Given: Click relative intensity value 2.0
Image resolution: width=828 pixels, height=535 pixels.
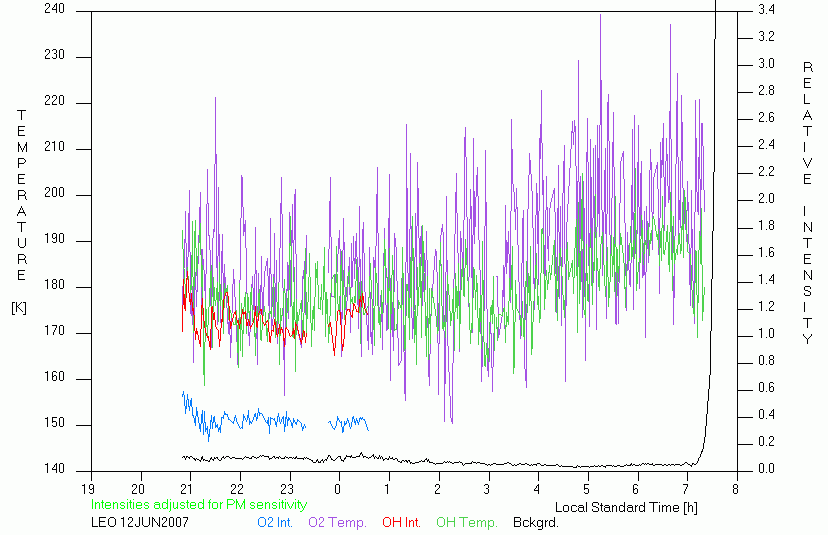Looking at the screenshot, I should (766, 199).
